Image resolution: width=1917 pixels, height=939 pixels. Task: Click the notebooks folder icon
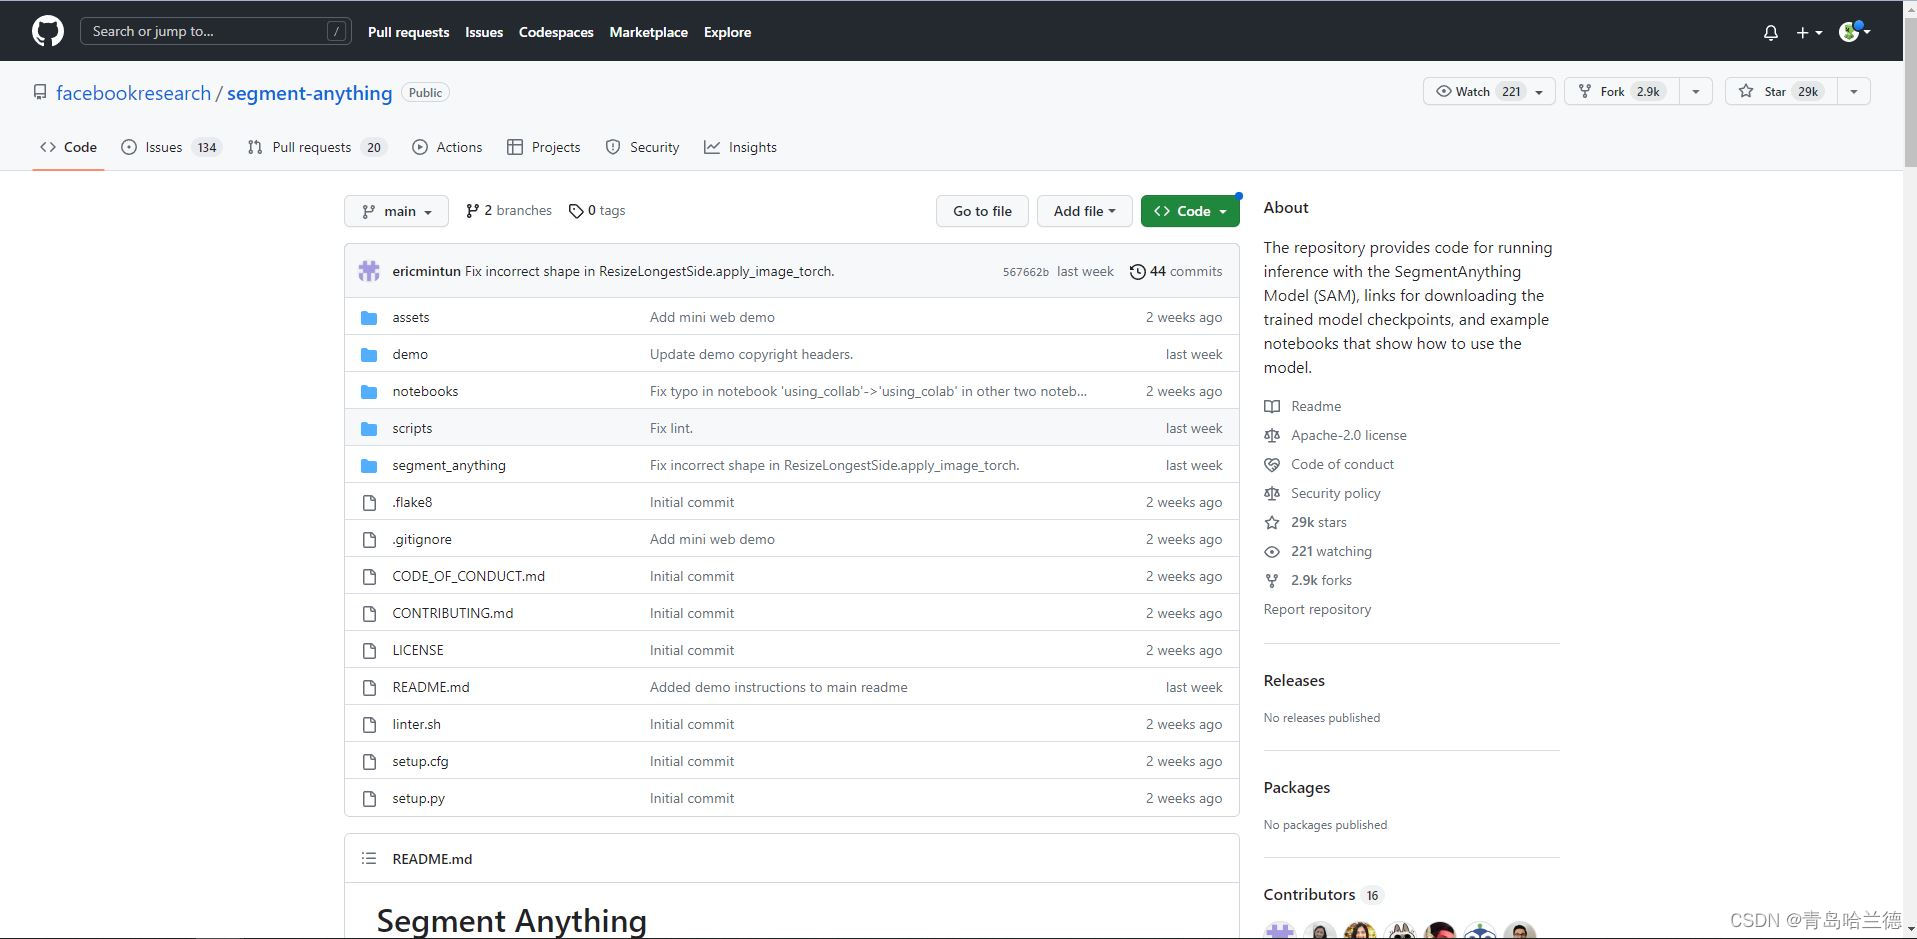[x=369, y=391]
